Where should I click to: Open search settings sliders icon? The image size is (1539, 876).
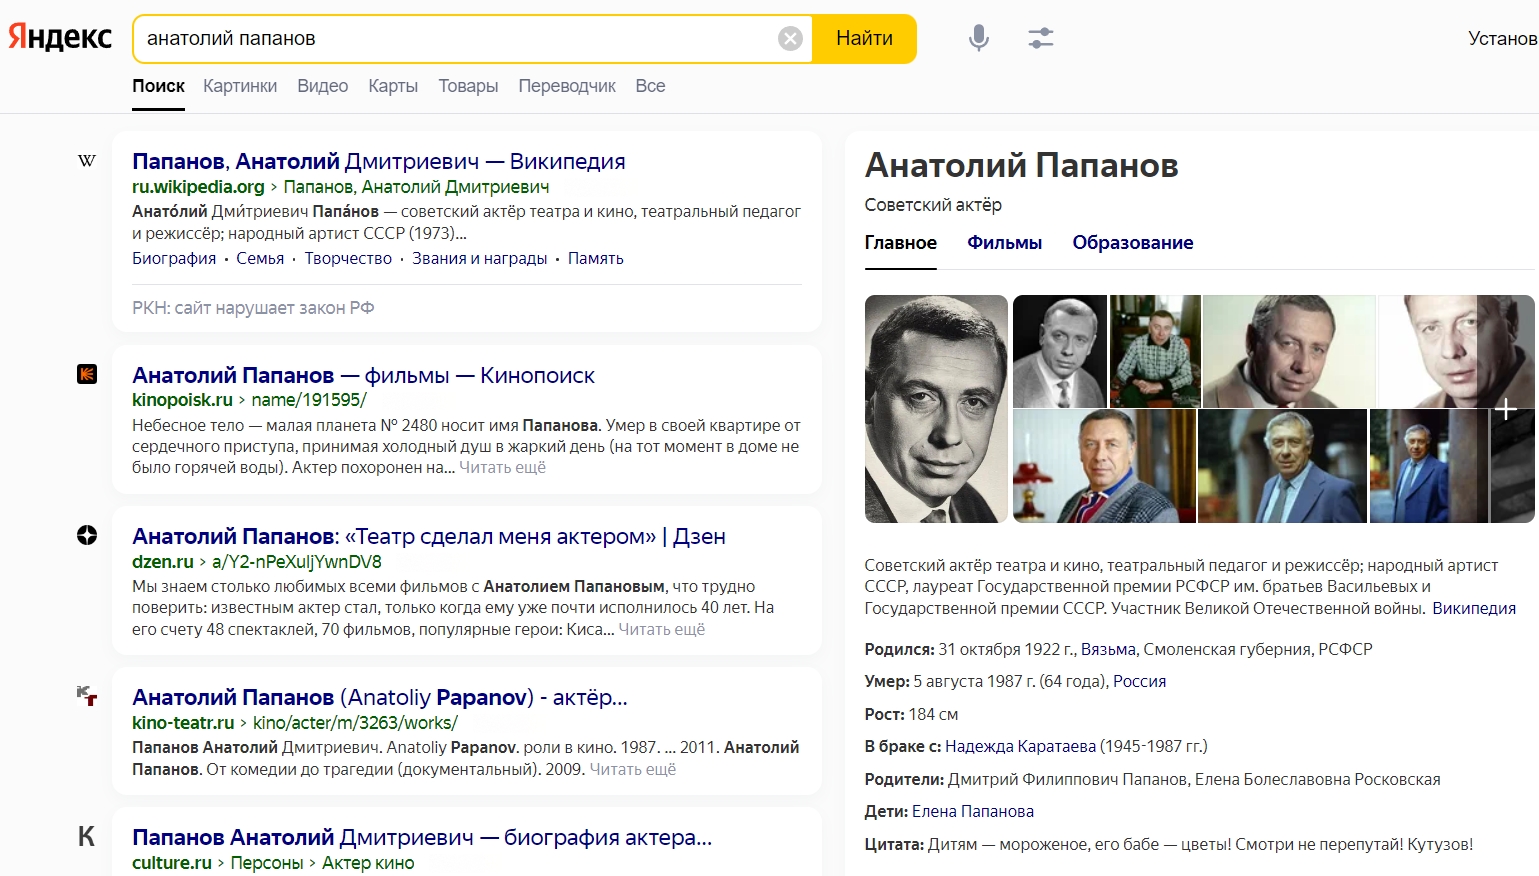(x=1041, y=38)
